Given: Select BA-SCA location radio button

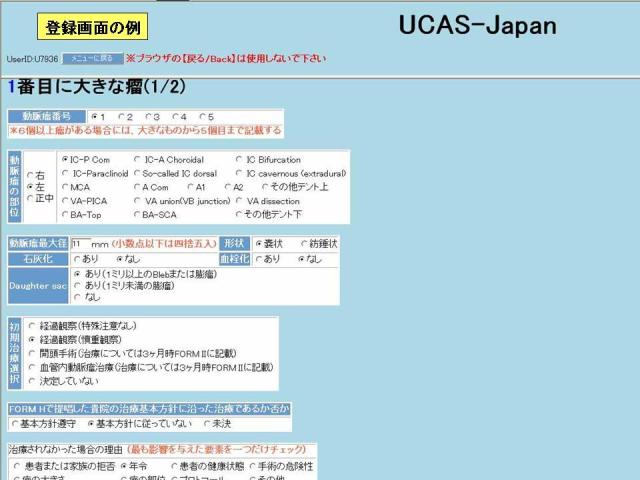Looking at the screenshot, I should 137,214.
